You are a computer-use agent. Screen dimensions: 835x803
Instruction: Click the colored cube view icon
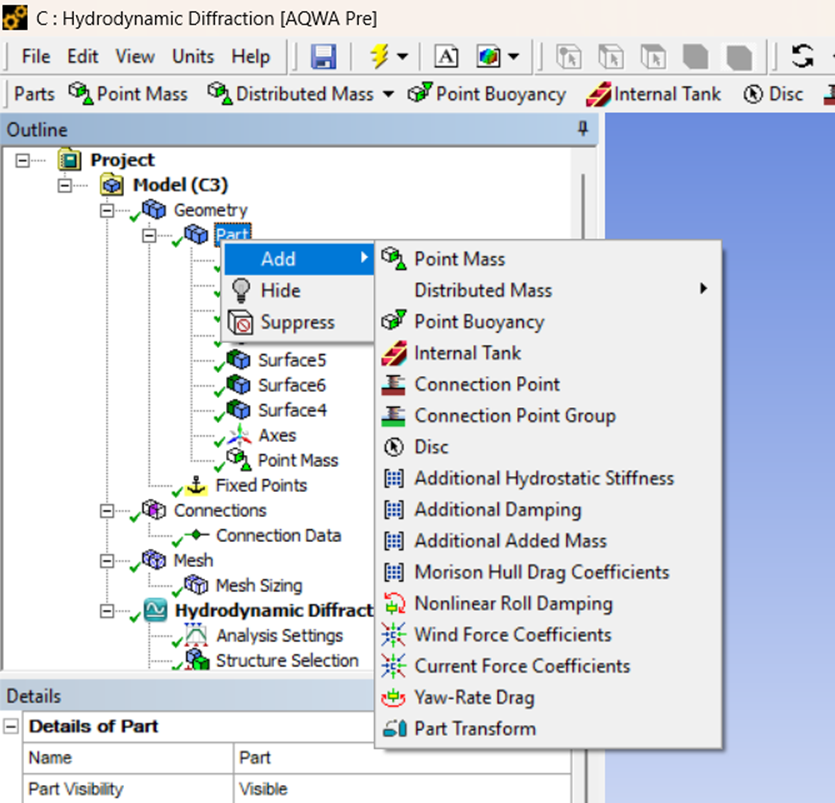pos(488,56)
